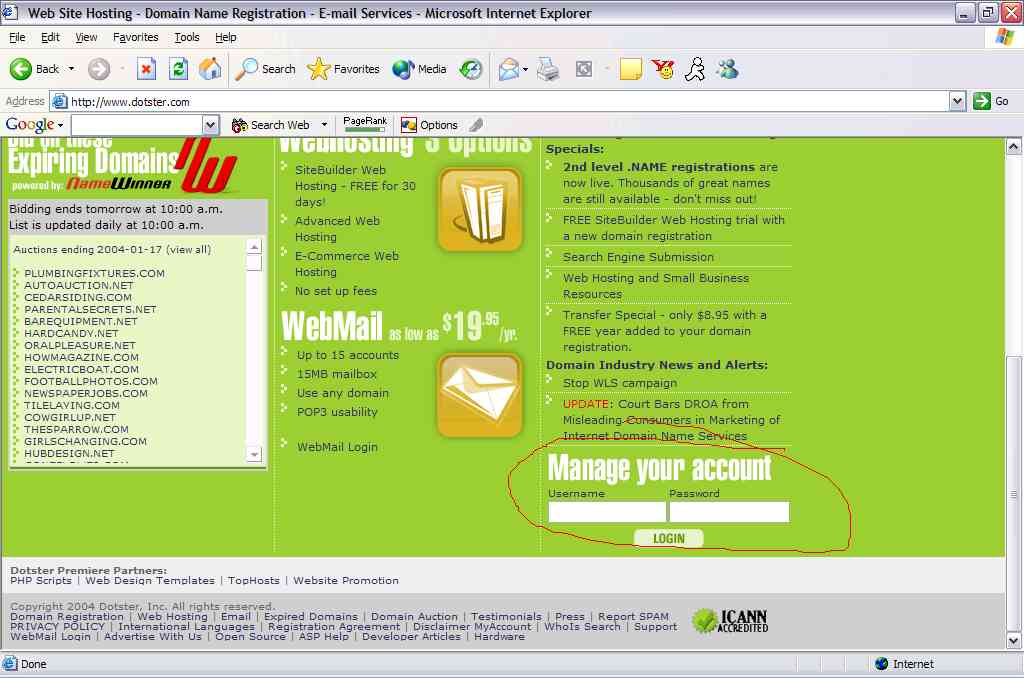Click the AIM running man icon

pyautogui.click(x=695, y=69)
